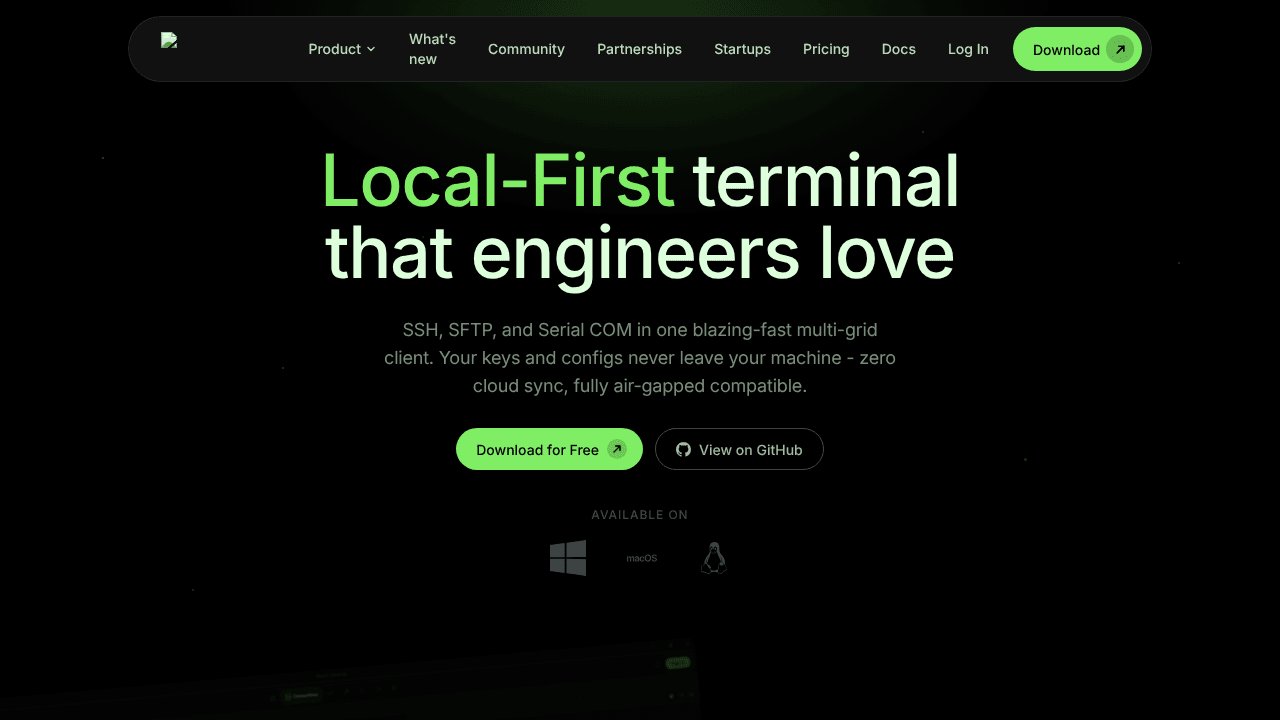The height and width of the screenshot is (720, 1280).
Task: Click the Download for Free button
Action: click(549, 449)
